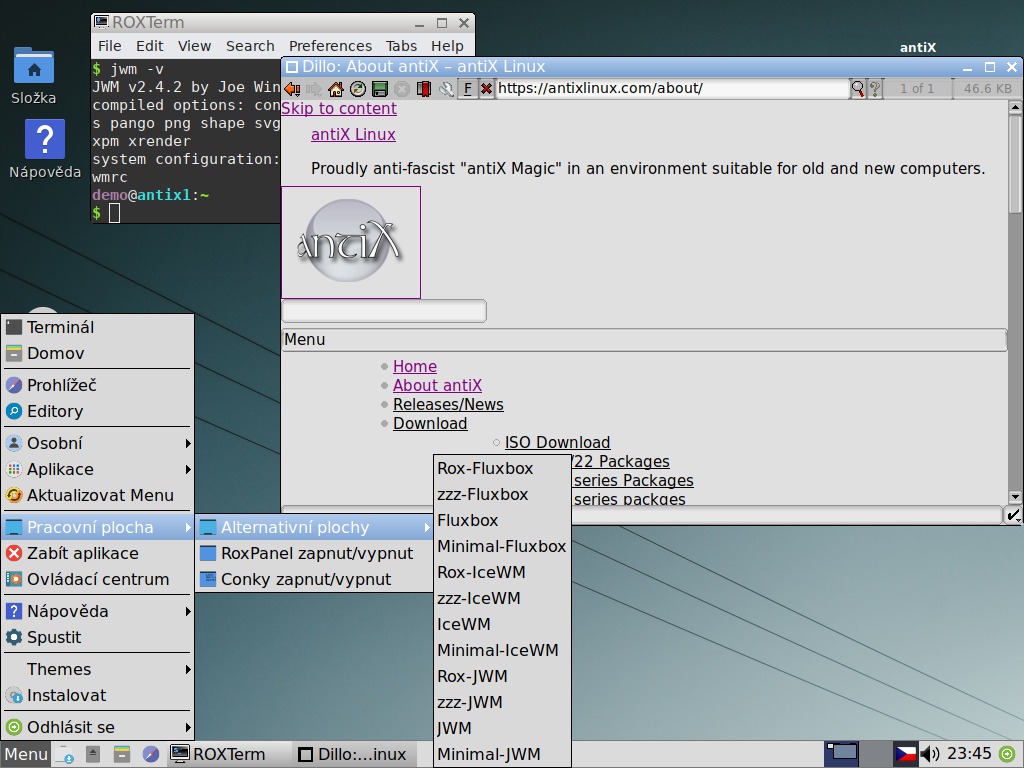Image resolution: width=1024 pixels, height=768 pixels.
Task: Click Dillo's URL address field
Action: [672, 89]
